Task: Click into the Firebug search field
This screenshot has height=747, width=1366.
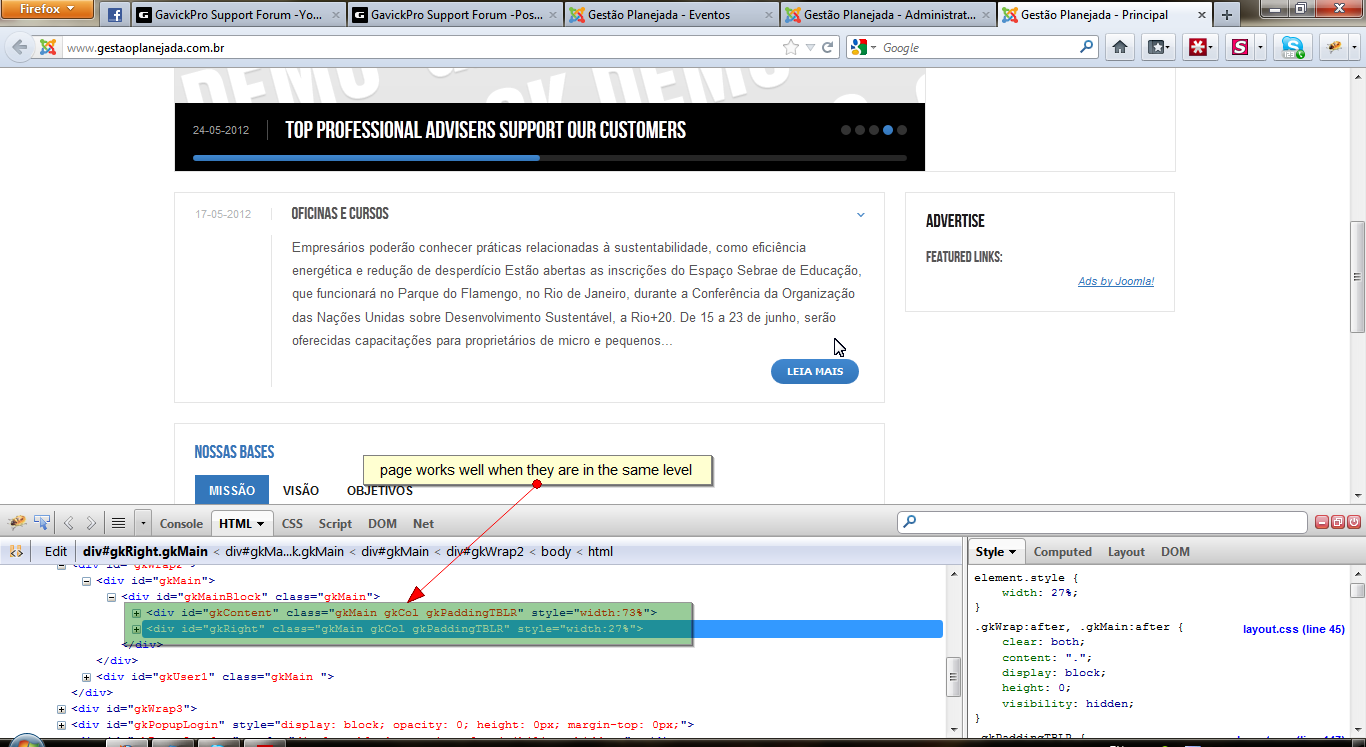Action: click(1102, 522)
